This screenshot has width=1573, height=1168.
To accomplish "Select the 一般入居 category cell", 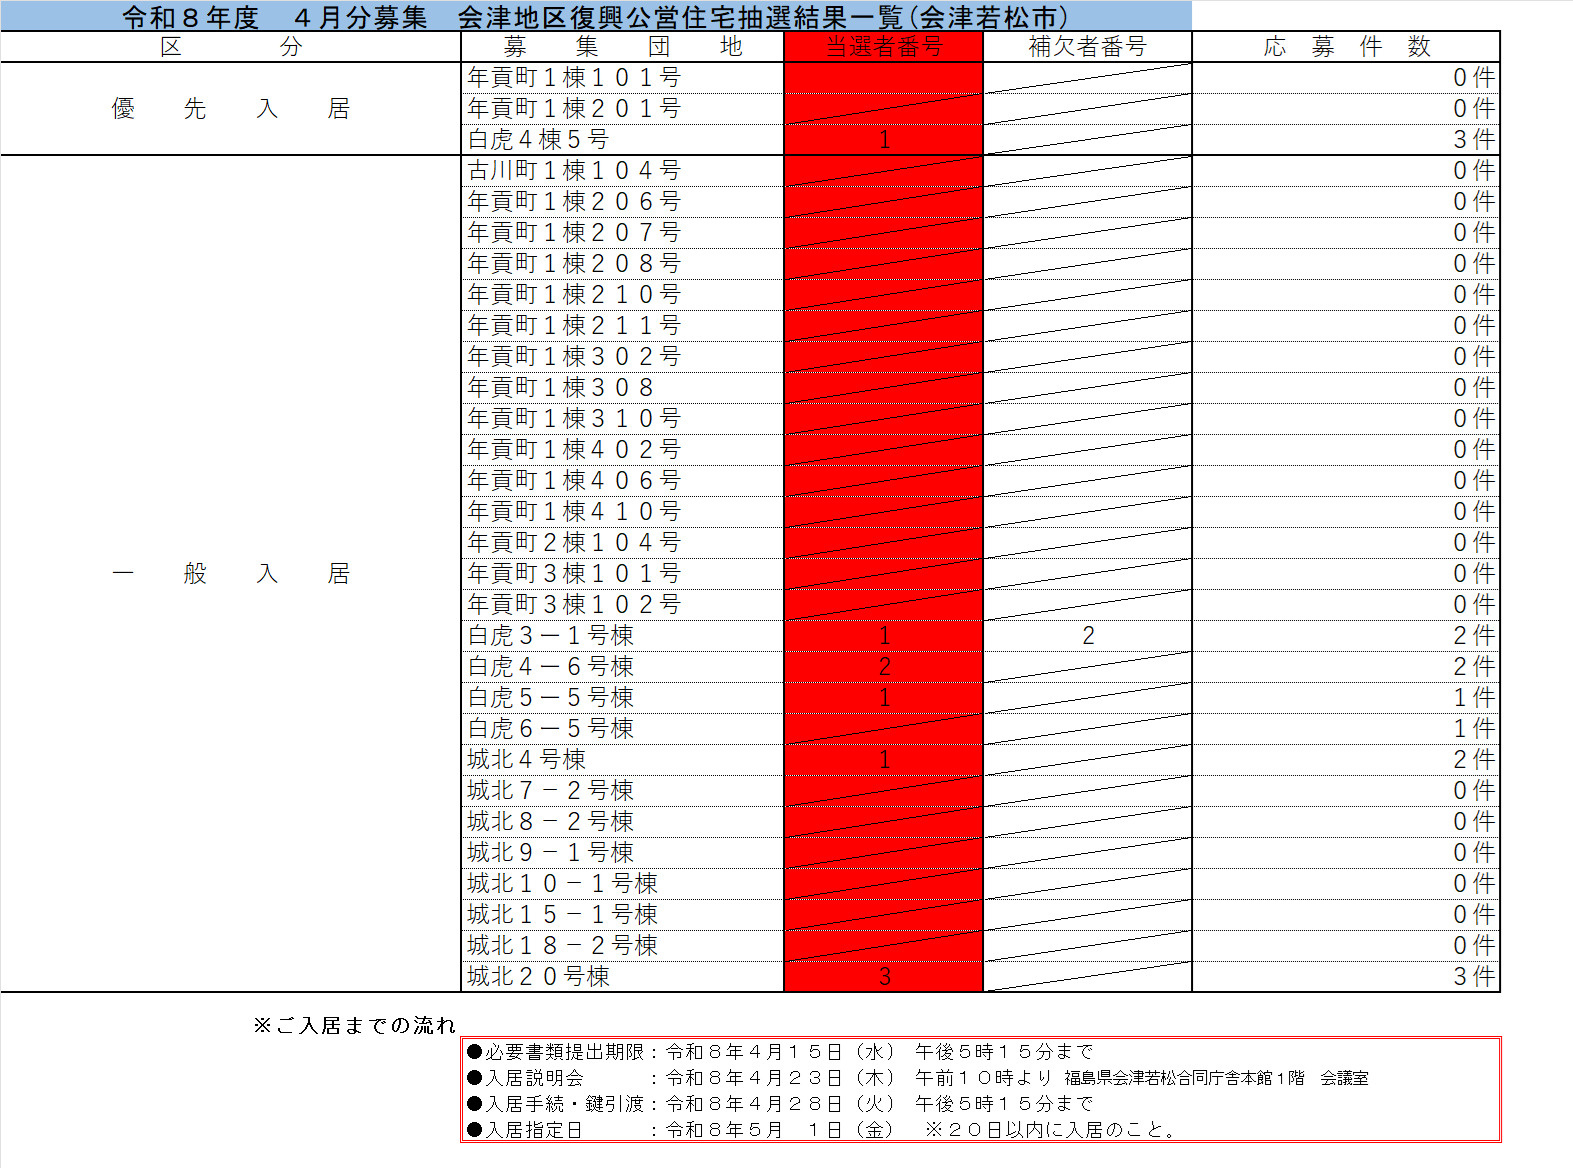I will point(230,574).
